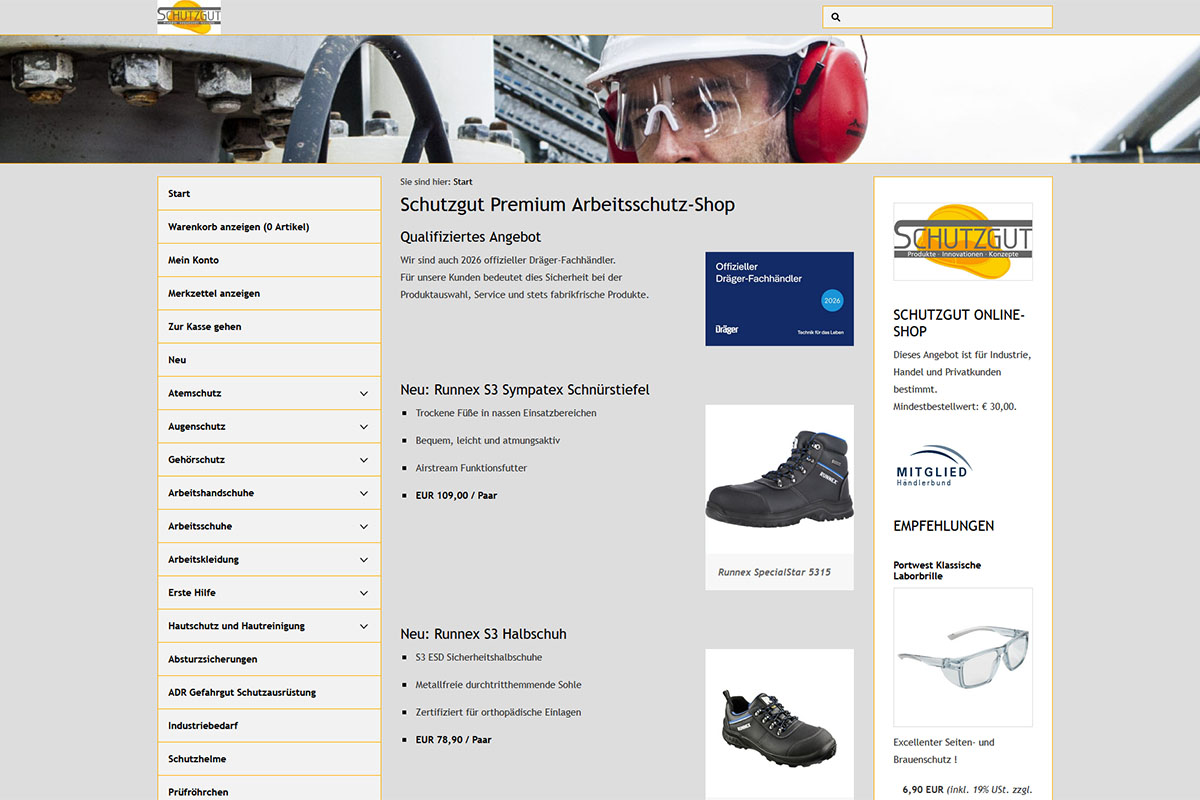Open the Runnex S3 Halbschuh shoe image
The width and height of the screenshot is (1200, 800).
coord(779,724)
